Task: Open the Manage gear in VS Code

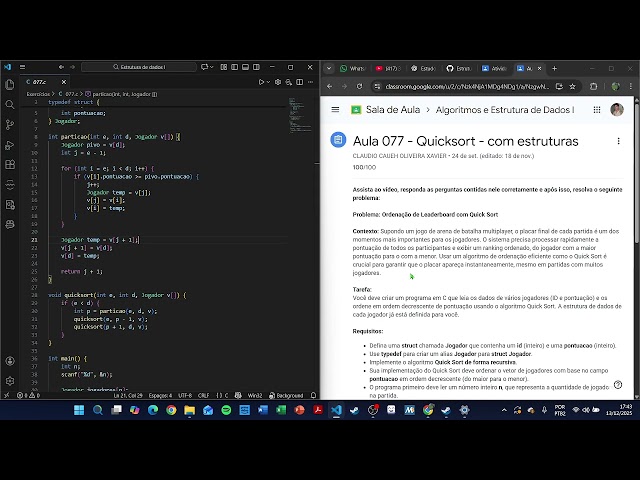Action: click(10, 381)
